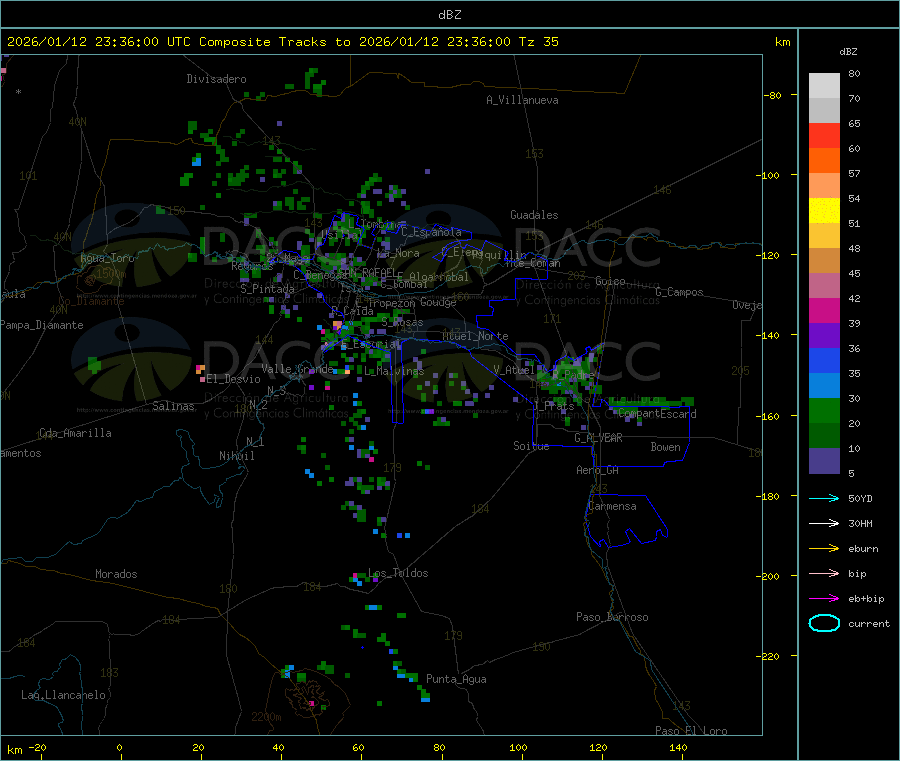
Task: Select the yellow 51-54 dBZ color swatch
Action: [x=824, y=211]
